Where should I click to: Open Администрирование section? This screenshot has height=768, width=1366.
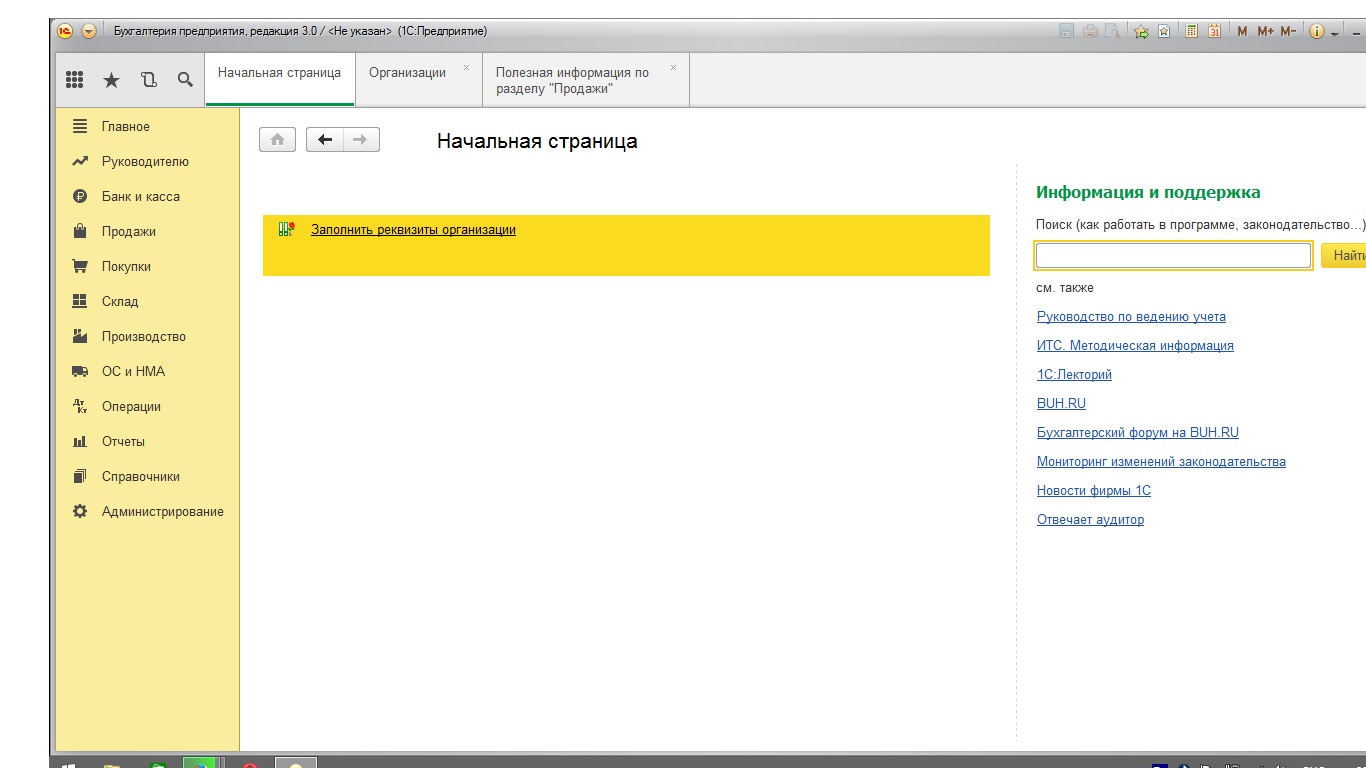(148, 512)
